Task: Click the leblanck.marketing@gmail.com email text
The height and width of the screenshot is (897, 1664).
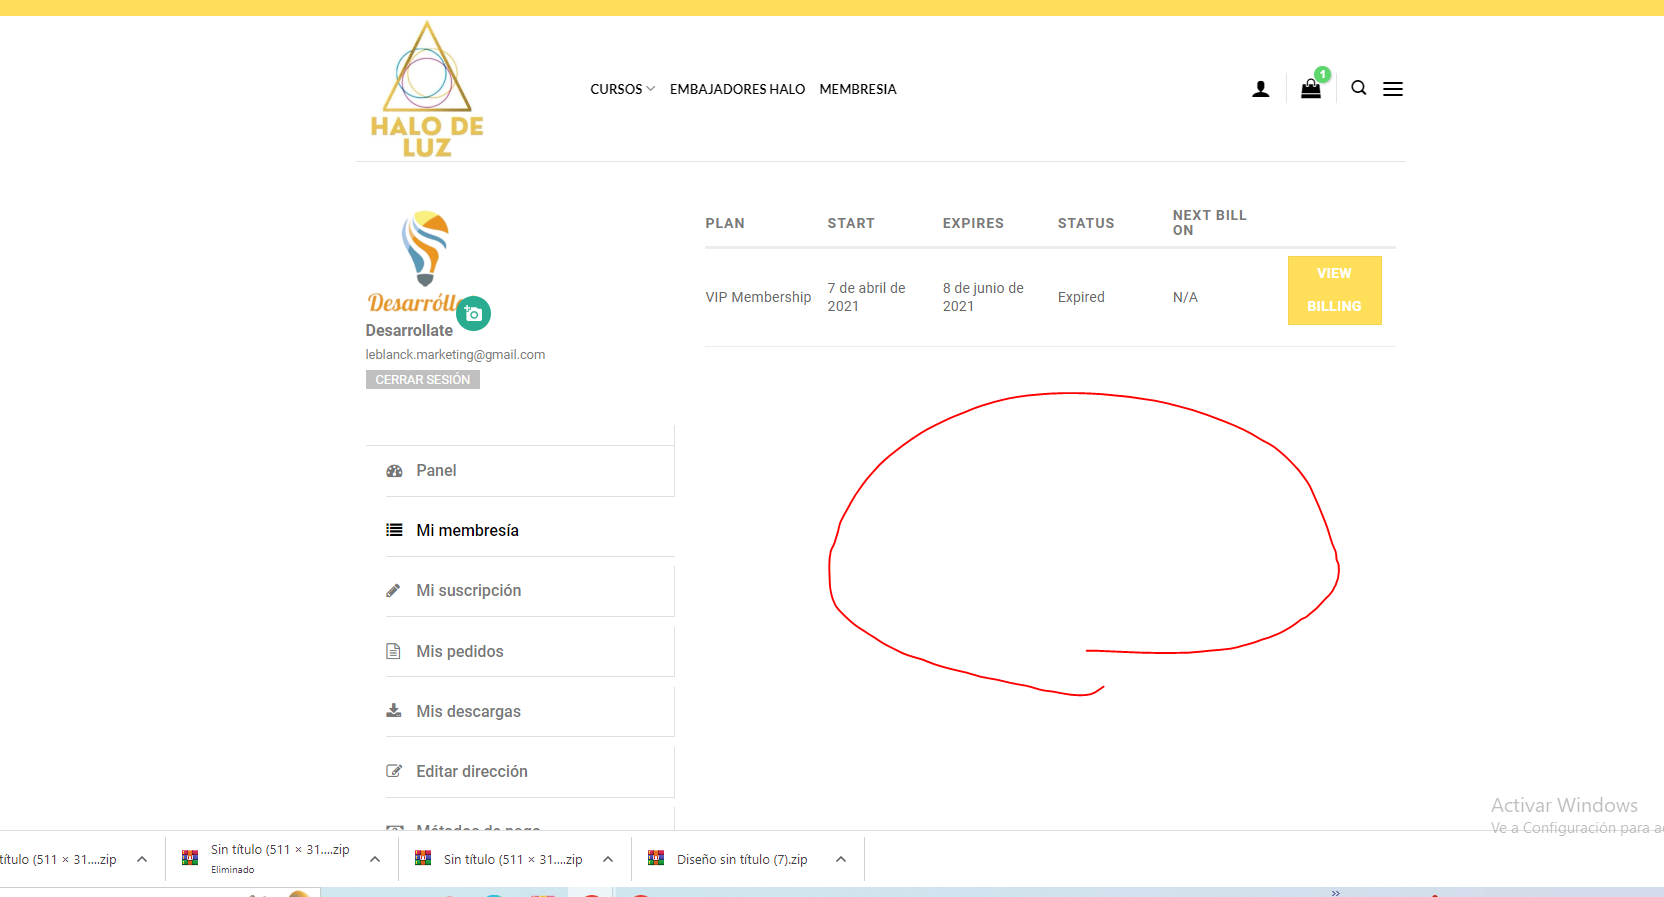Action: (455, 355)
